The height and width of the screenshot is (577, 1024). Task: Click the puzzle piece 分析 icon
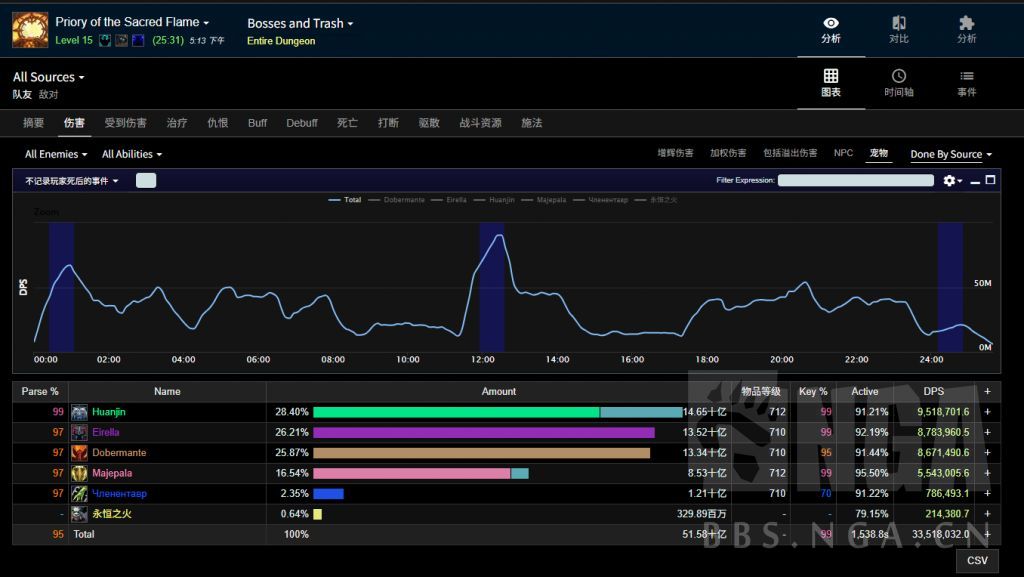[966, 29]
